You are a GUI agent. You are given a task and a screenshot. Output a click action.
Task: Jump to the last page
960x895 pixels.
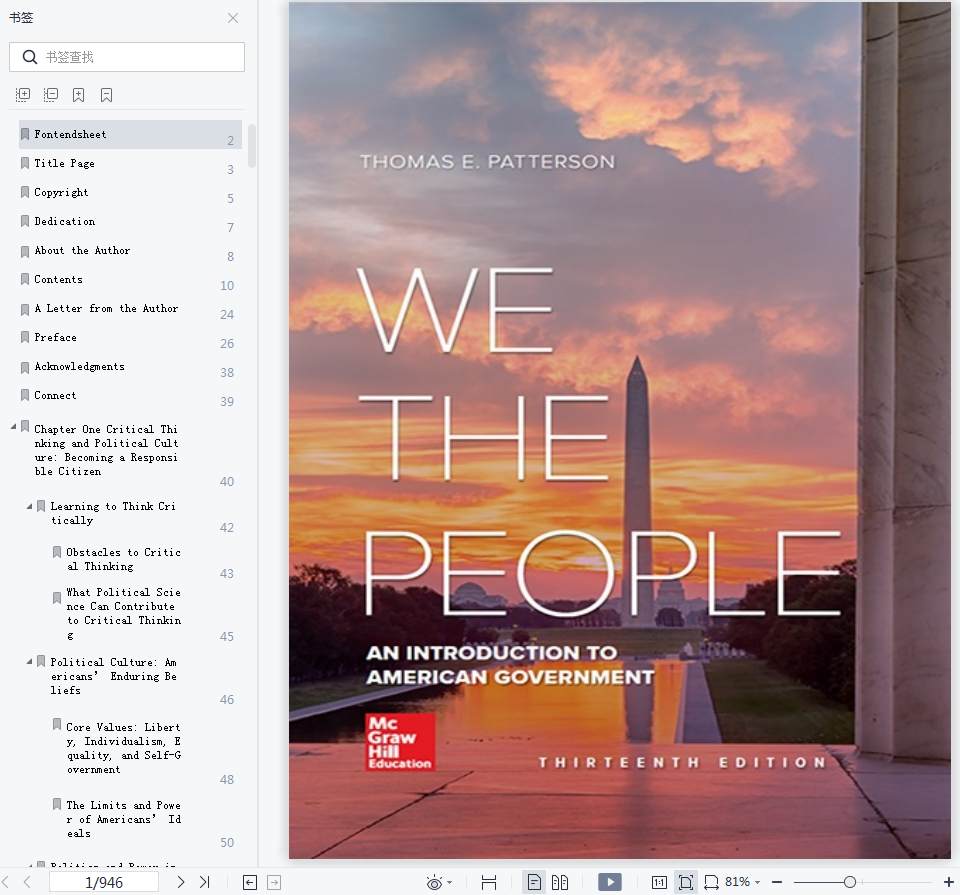pyautogui.click(x=204, y=882)
